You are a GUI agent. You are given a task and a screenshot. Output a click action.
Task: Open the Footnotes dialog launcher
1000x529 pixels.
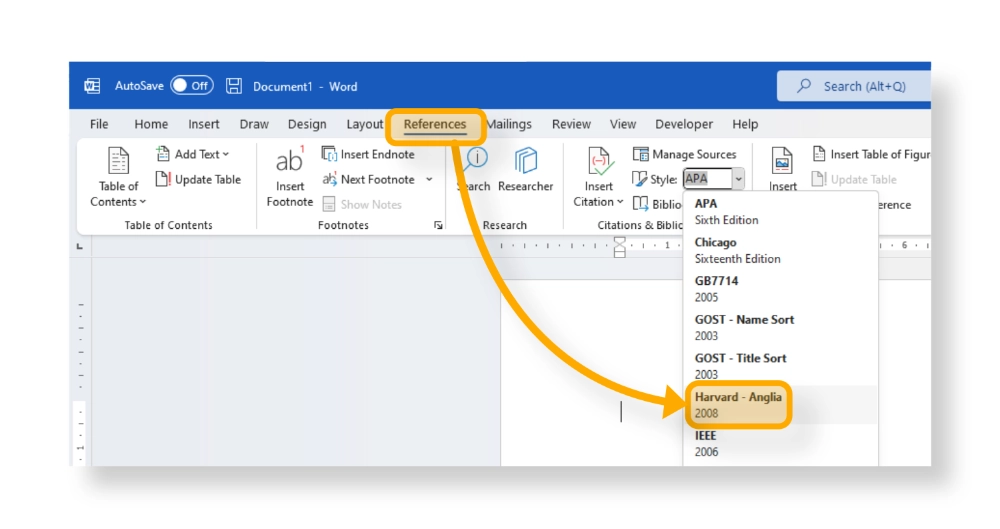(x=438, y=226)
